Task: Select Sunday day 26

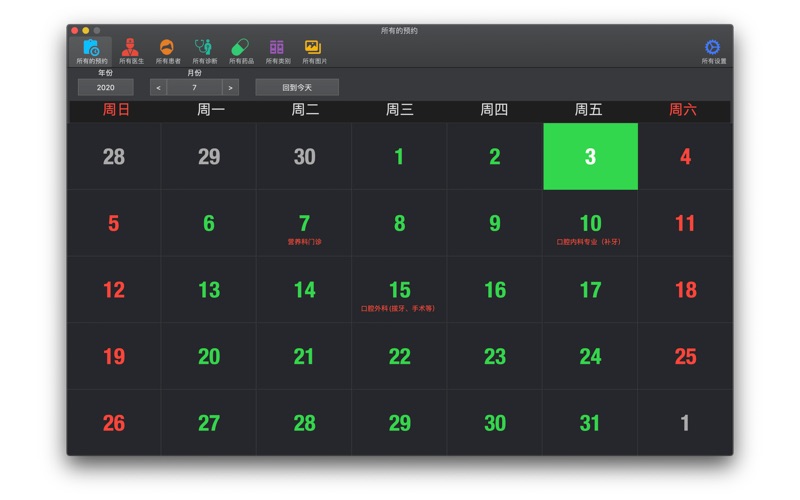Action: point(114,423)
